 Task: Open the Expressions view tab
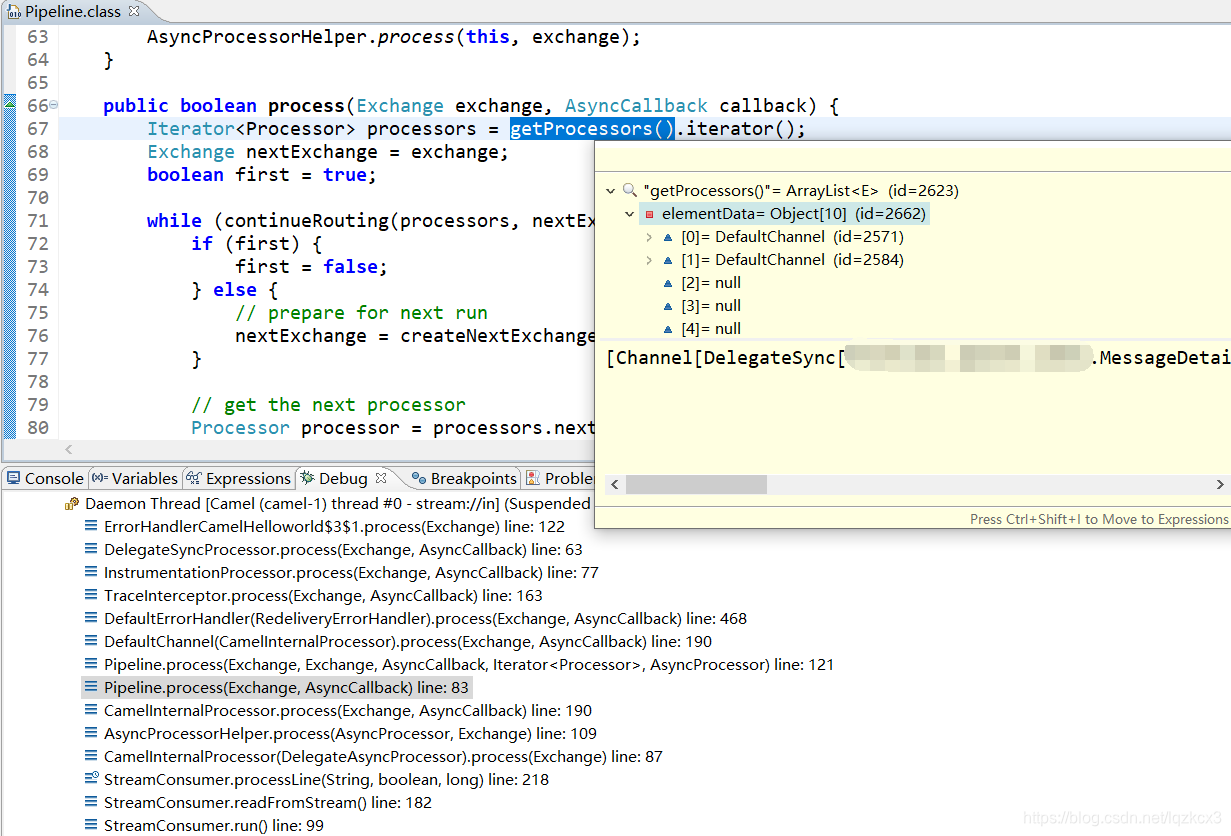238,478
